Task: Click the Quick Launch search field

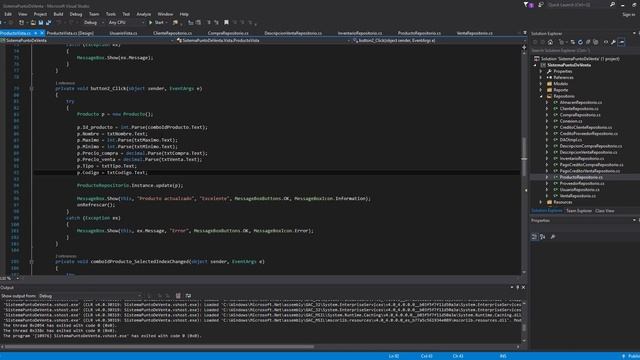Action: 578,4
